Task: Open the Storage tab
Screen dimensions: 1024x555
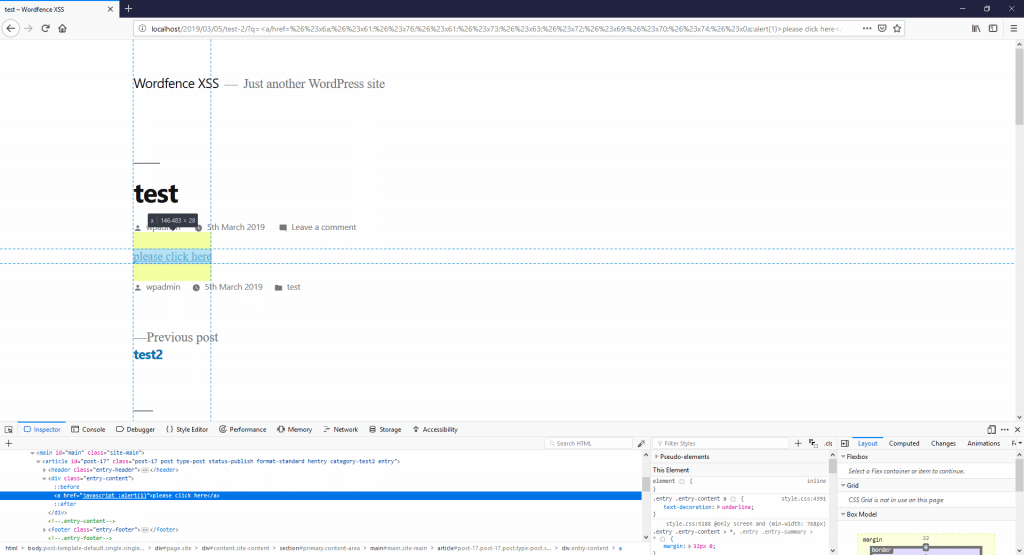Action: click(x=385, y=430)
